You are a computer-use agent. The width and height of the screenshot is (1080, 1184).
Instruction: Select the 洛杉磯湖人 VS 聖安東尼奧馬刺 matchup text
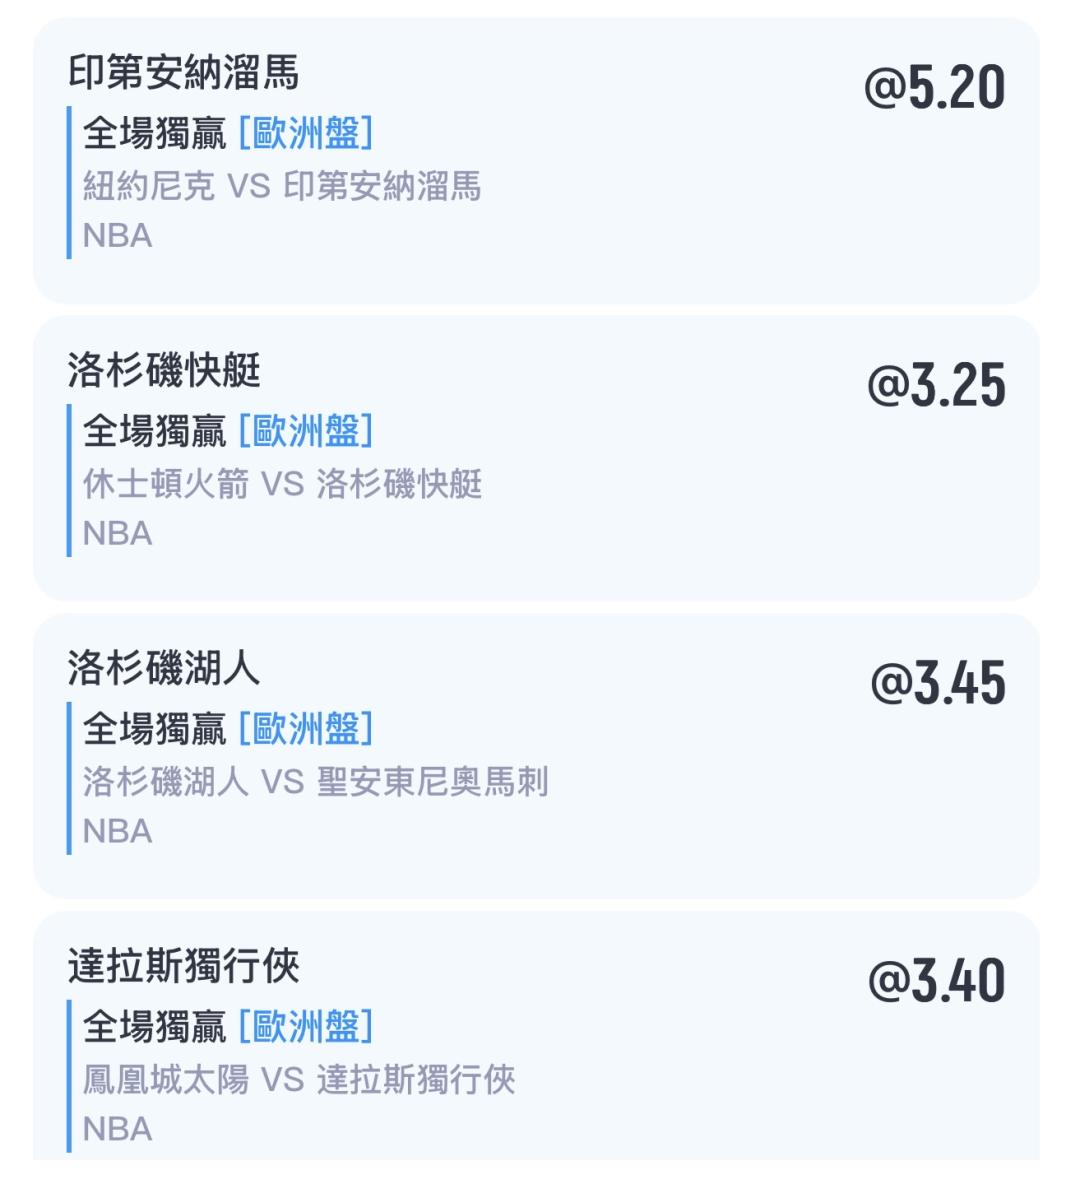(x=315, y=782)
